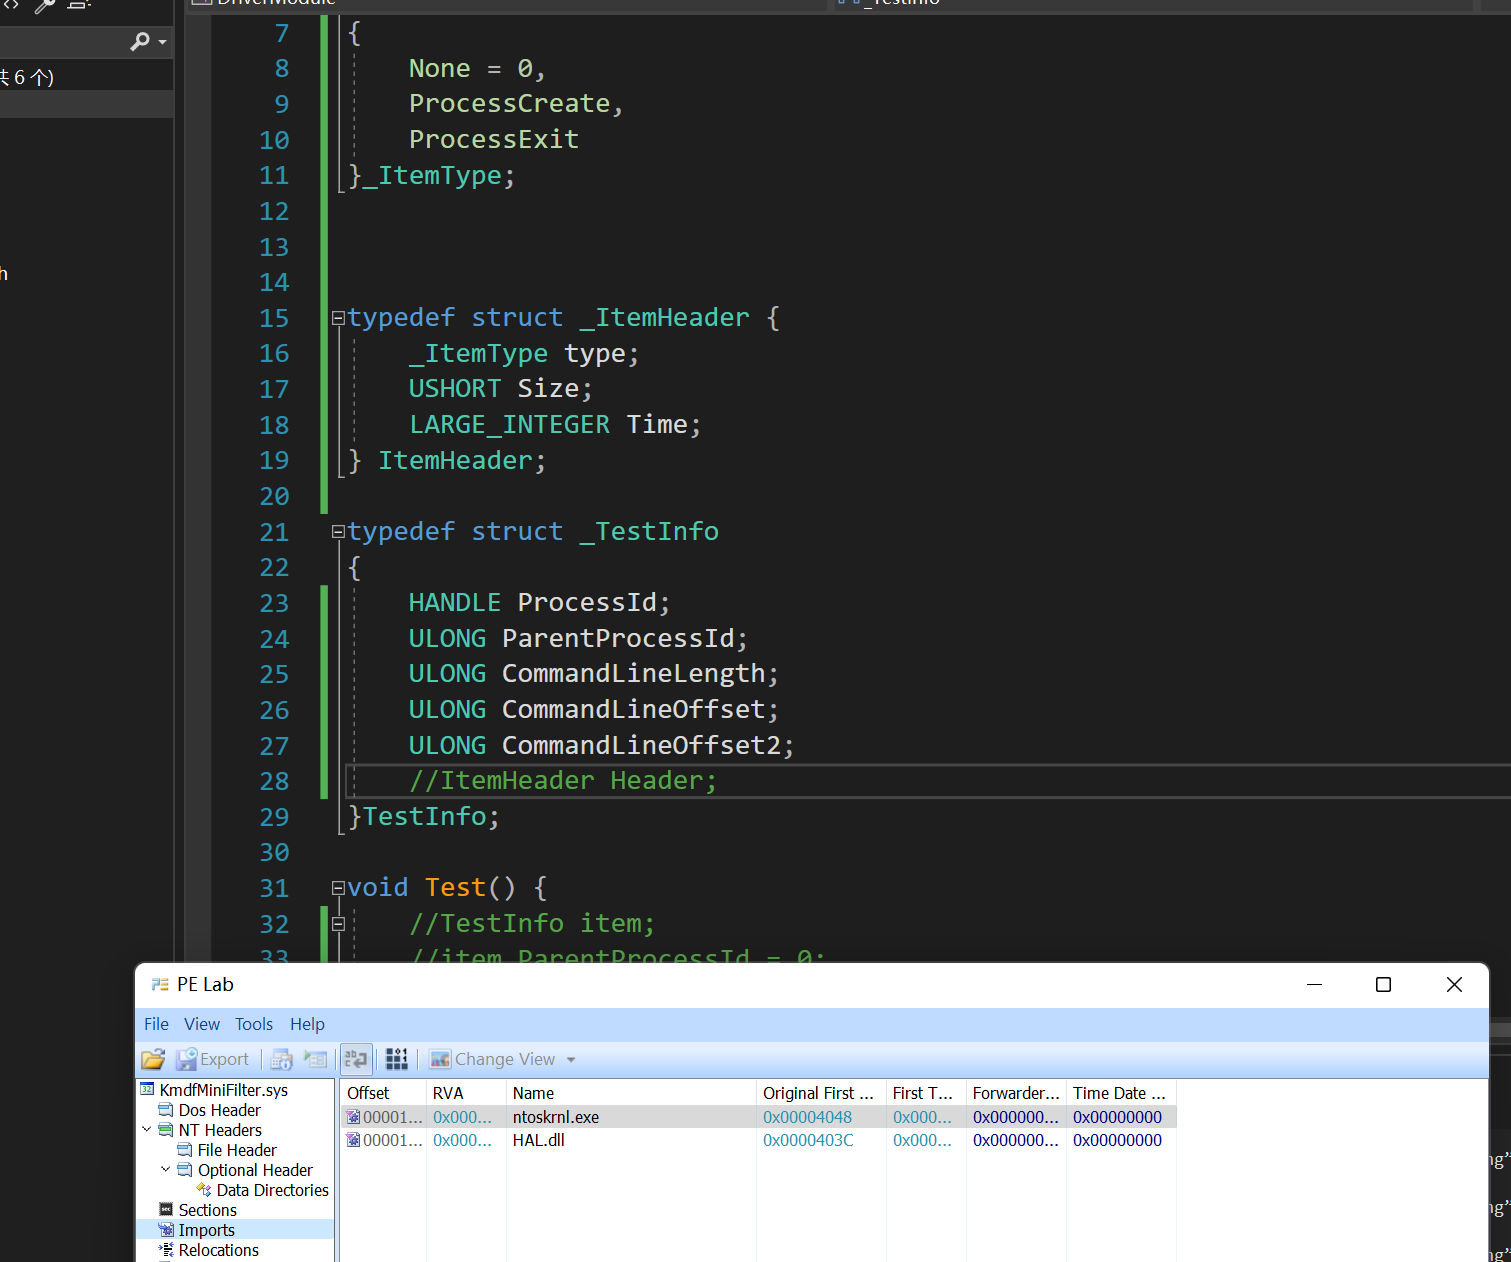Click the Sections tree item icon
Image resolution: width=1511 pixels, height=1262 pixels.
coord(166,1210)
